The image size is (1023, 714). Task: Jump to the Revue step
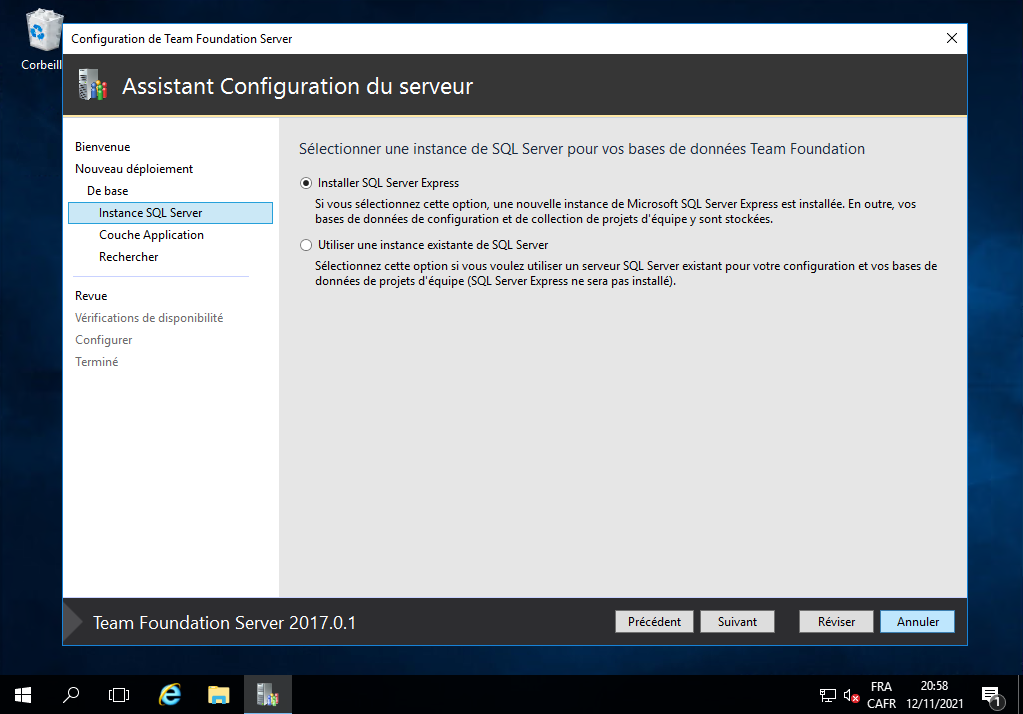tap(91, 296)
